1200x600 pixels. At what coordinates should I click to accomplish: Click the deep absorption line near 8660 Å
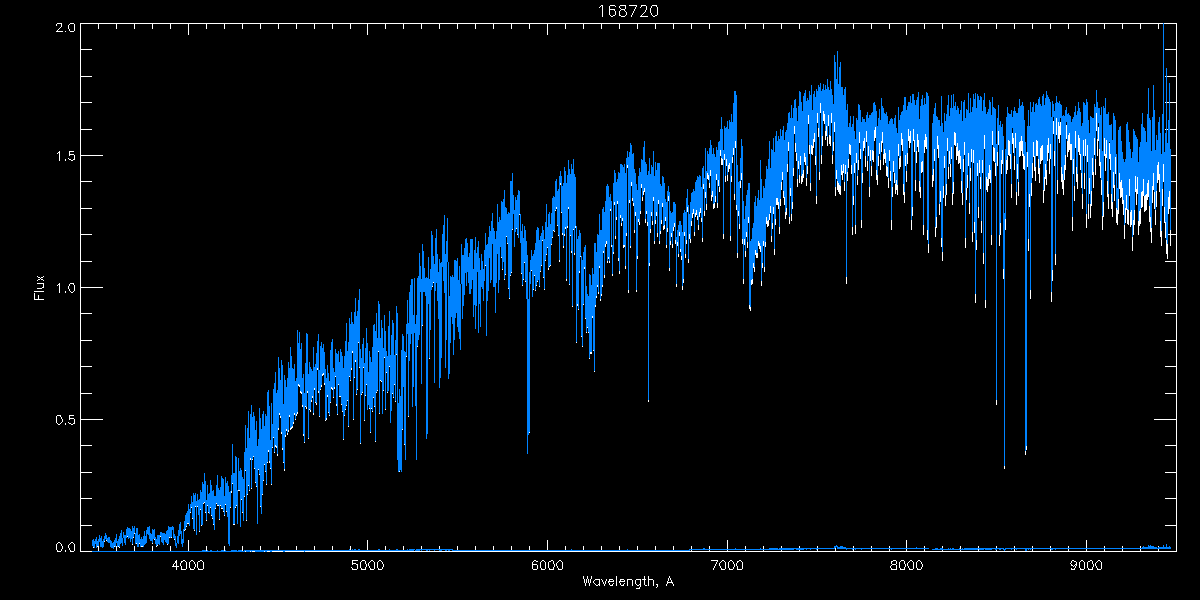point(1025,450)
